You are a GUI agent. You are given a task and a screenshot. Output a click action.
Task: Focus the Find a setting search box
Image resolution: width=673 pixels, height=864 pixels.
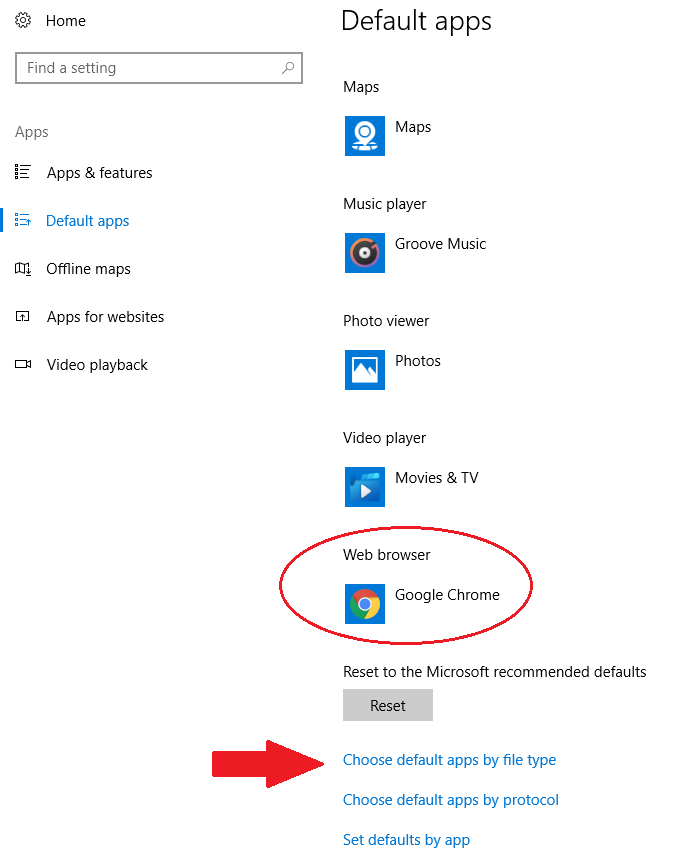pyautogui.click(x=159, y=68)
